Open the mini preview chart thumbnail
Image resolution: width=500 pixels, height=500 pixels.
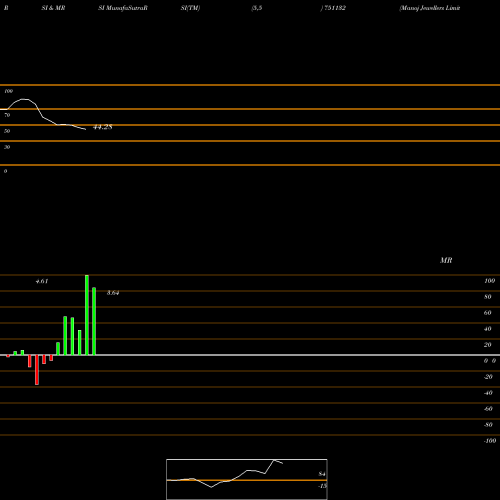pyautogui.click(x=247, y=479)
